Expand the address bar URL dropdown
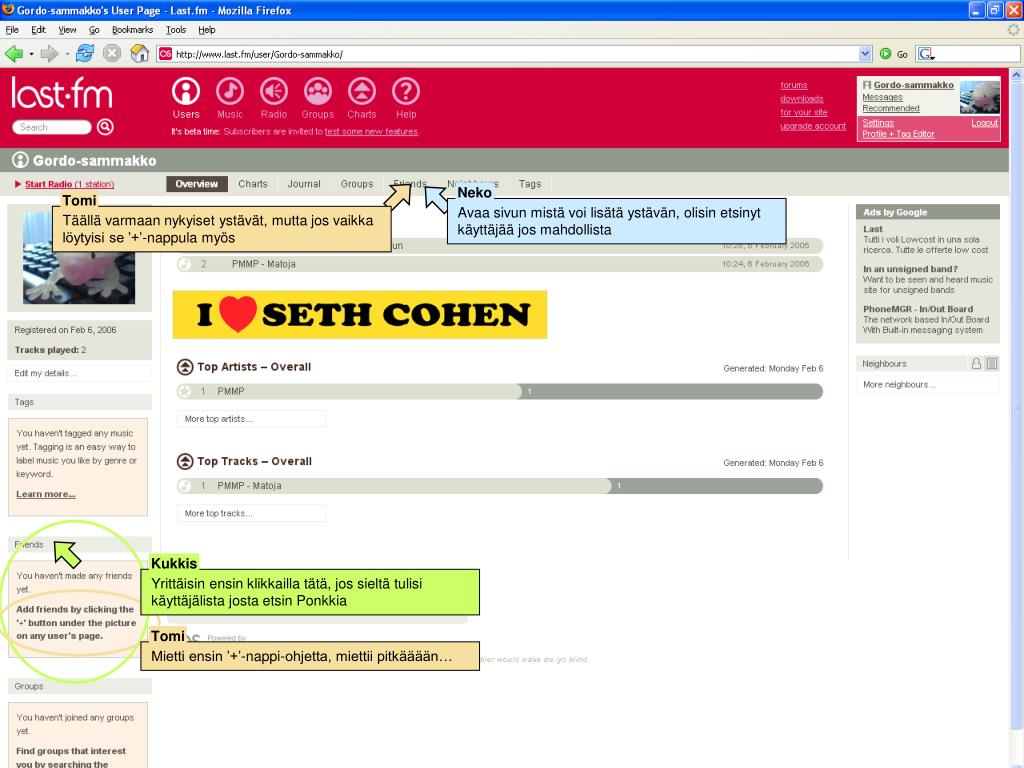The width and height of the screenshot is (1024, 768). click(x=865, y=54)
